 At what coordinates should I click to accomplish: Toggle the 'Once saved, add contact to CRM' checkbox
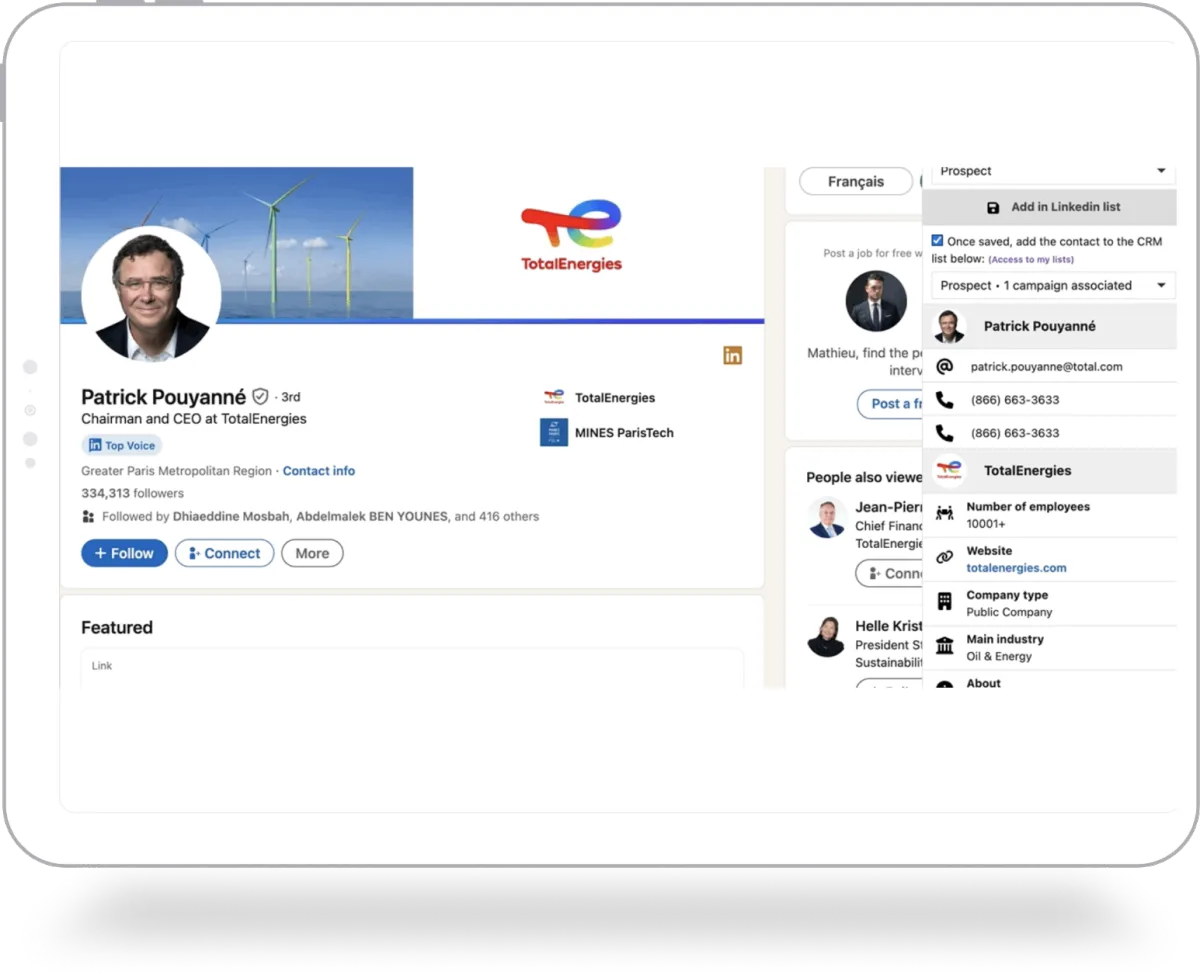(937, 241)
